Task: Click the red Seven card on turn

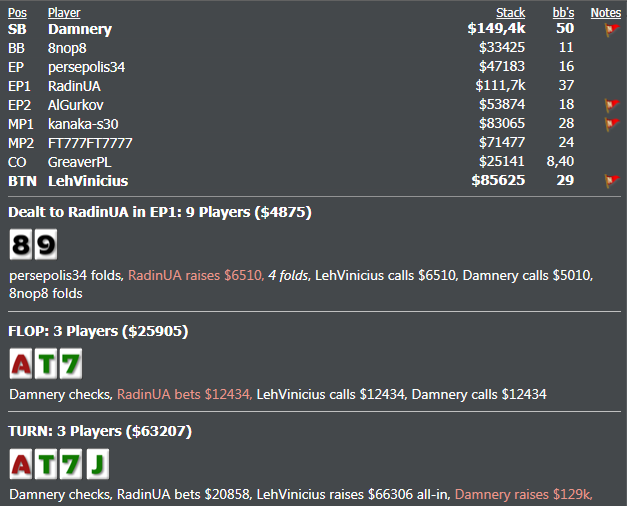Action: (70, 465)
